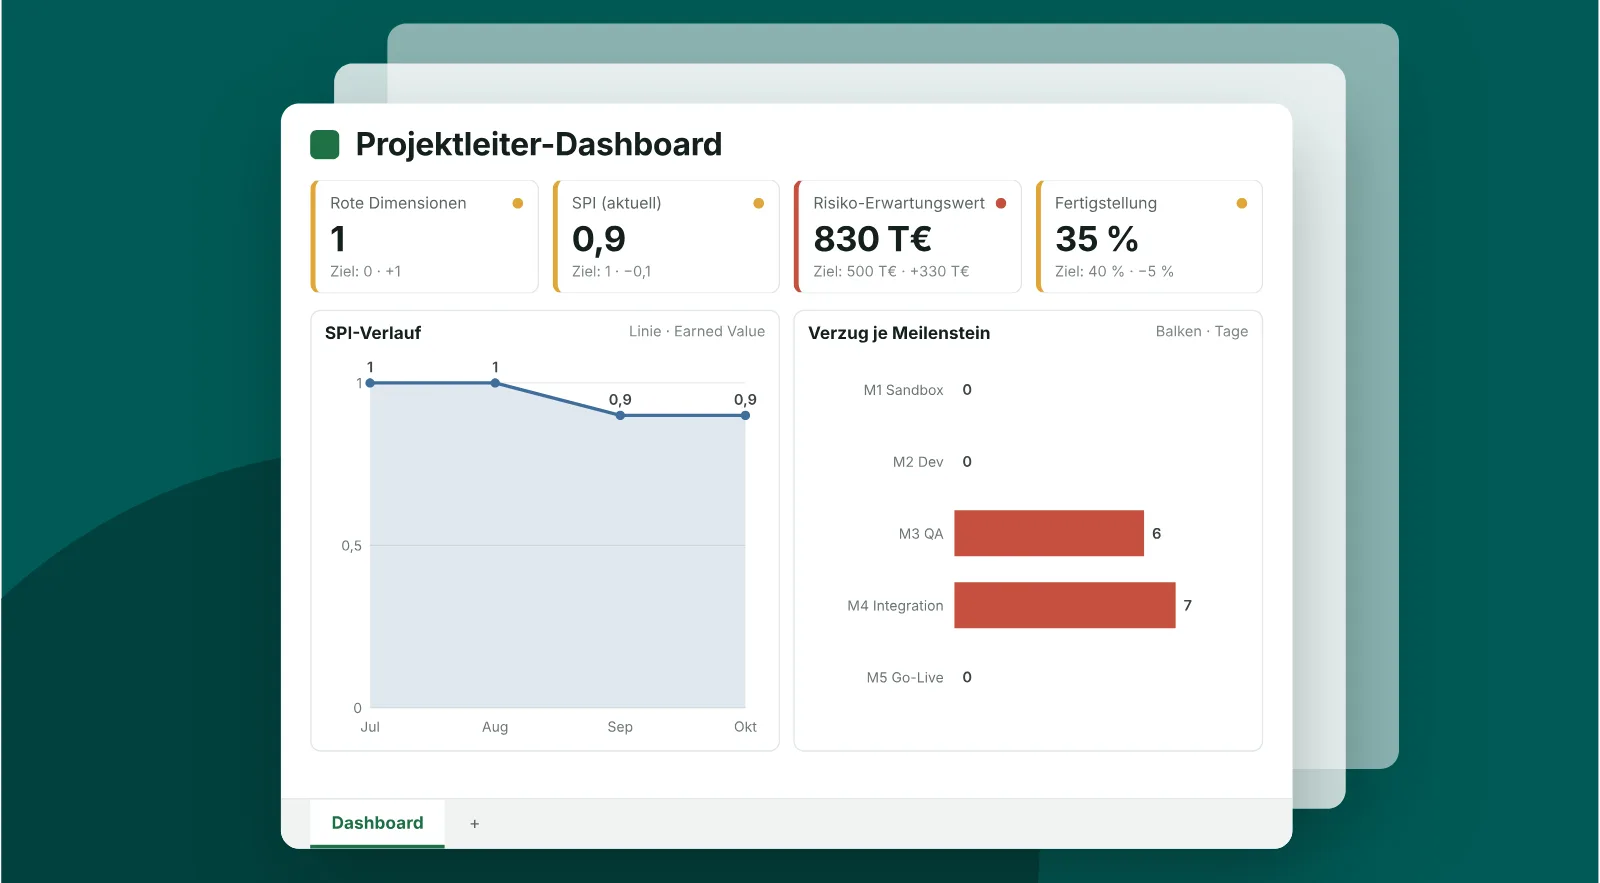Click the M5 Go-Live milestone label
Viewport: 1600px width, 883px height.
(x=905, y=678)
